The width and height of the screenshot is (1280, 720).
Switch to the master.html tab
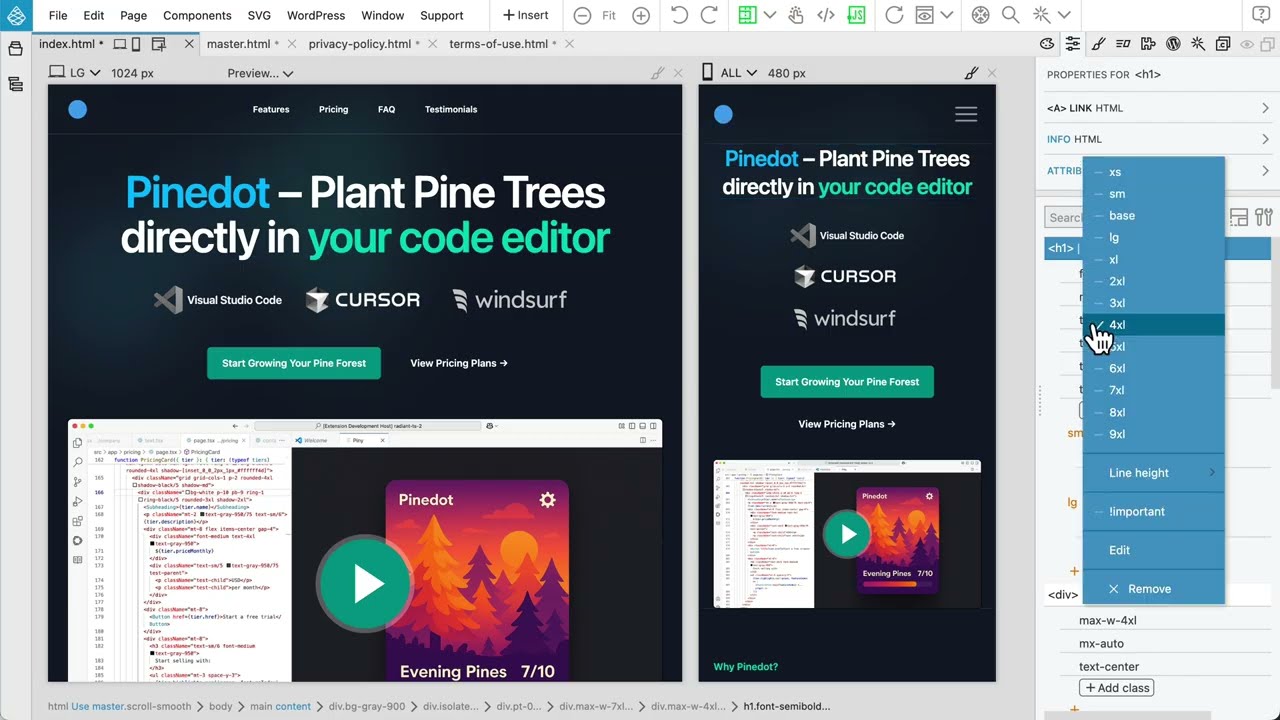[x=238, y=44]
